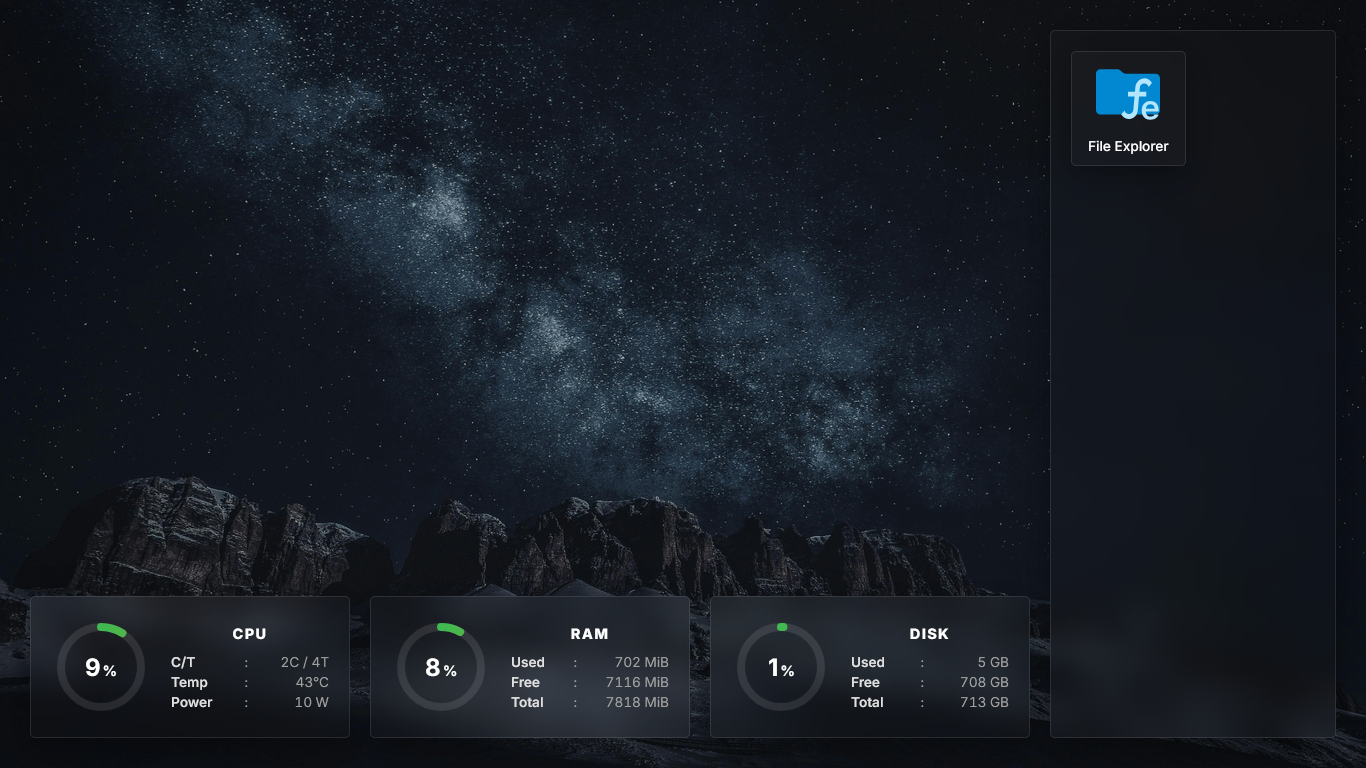Image resolution: width=1366 pixels, height=768 pixels.
Task: Click the File Explorer label text
Action: coord(1128,146)
